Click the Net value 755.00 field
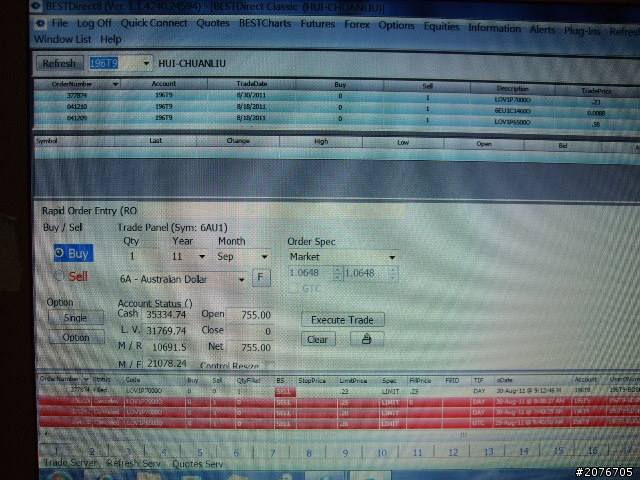 [249, 347]
